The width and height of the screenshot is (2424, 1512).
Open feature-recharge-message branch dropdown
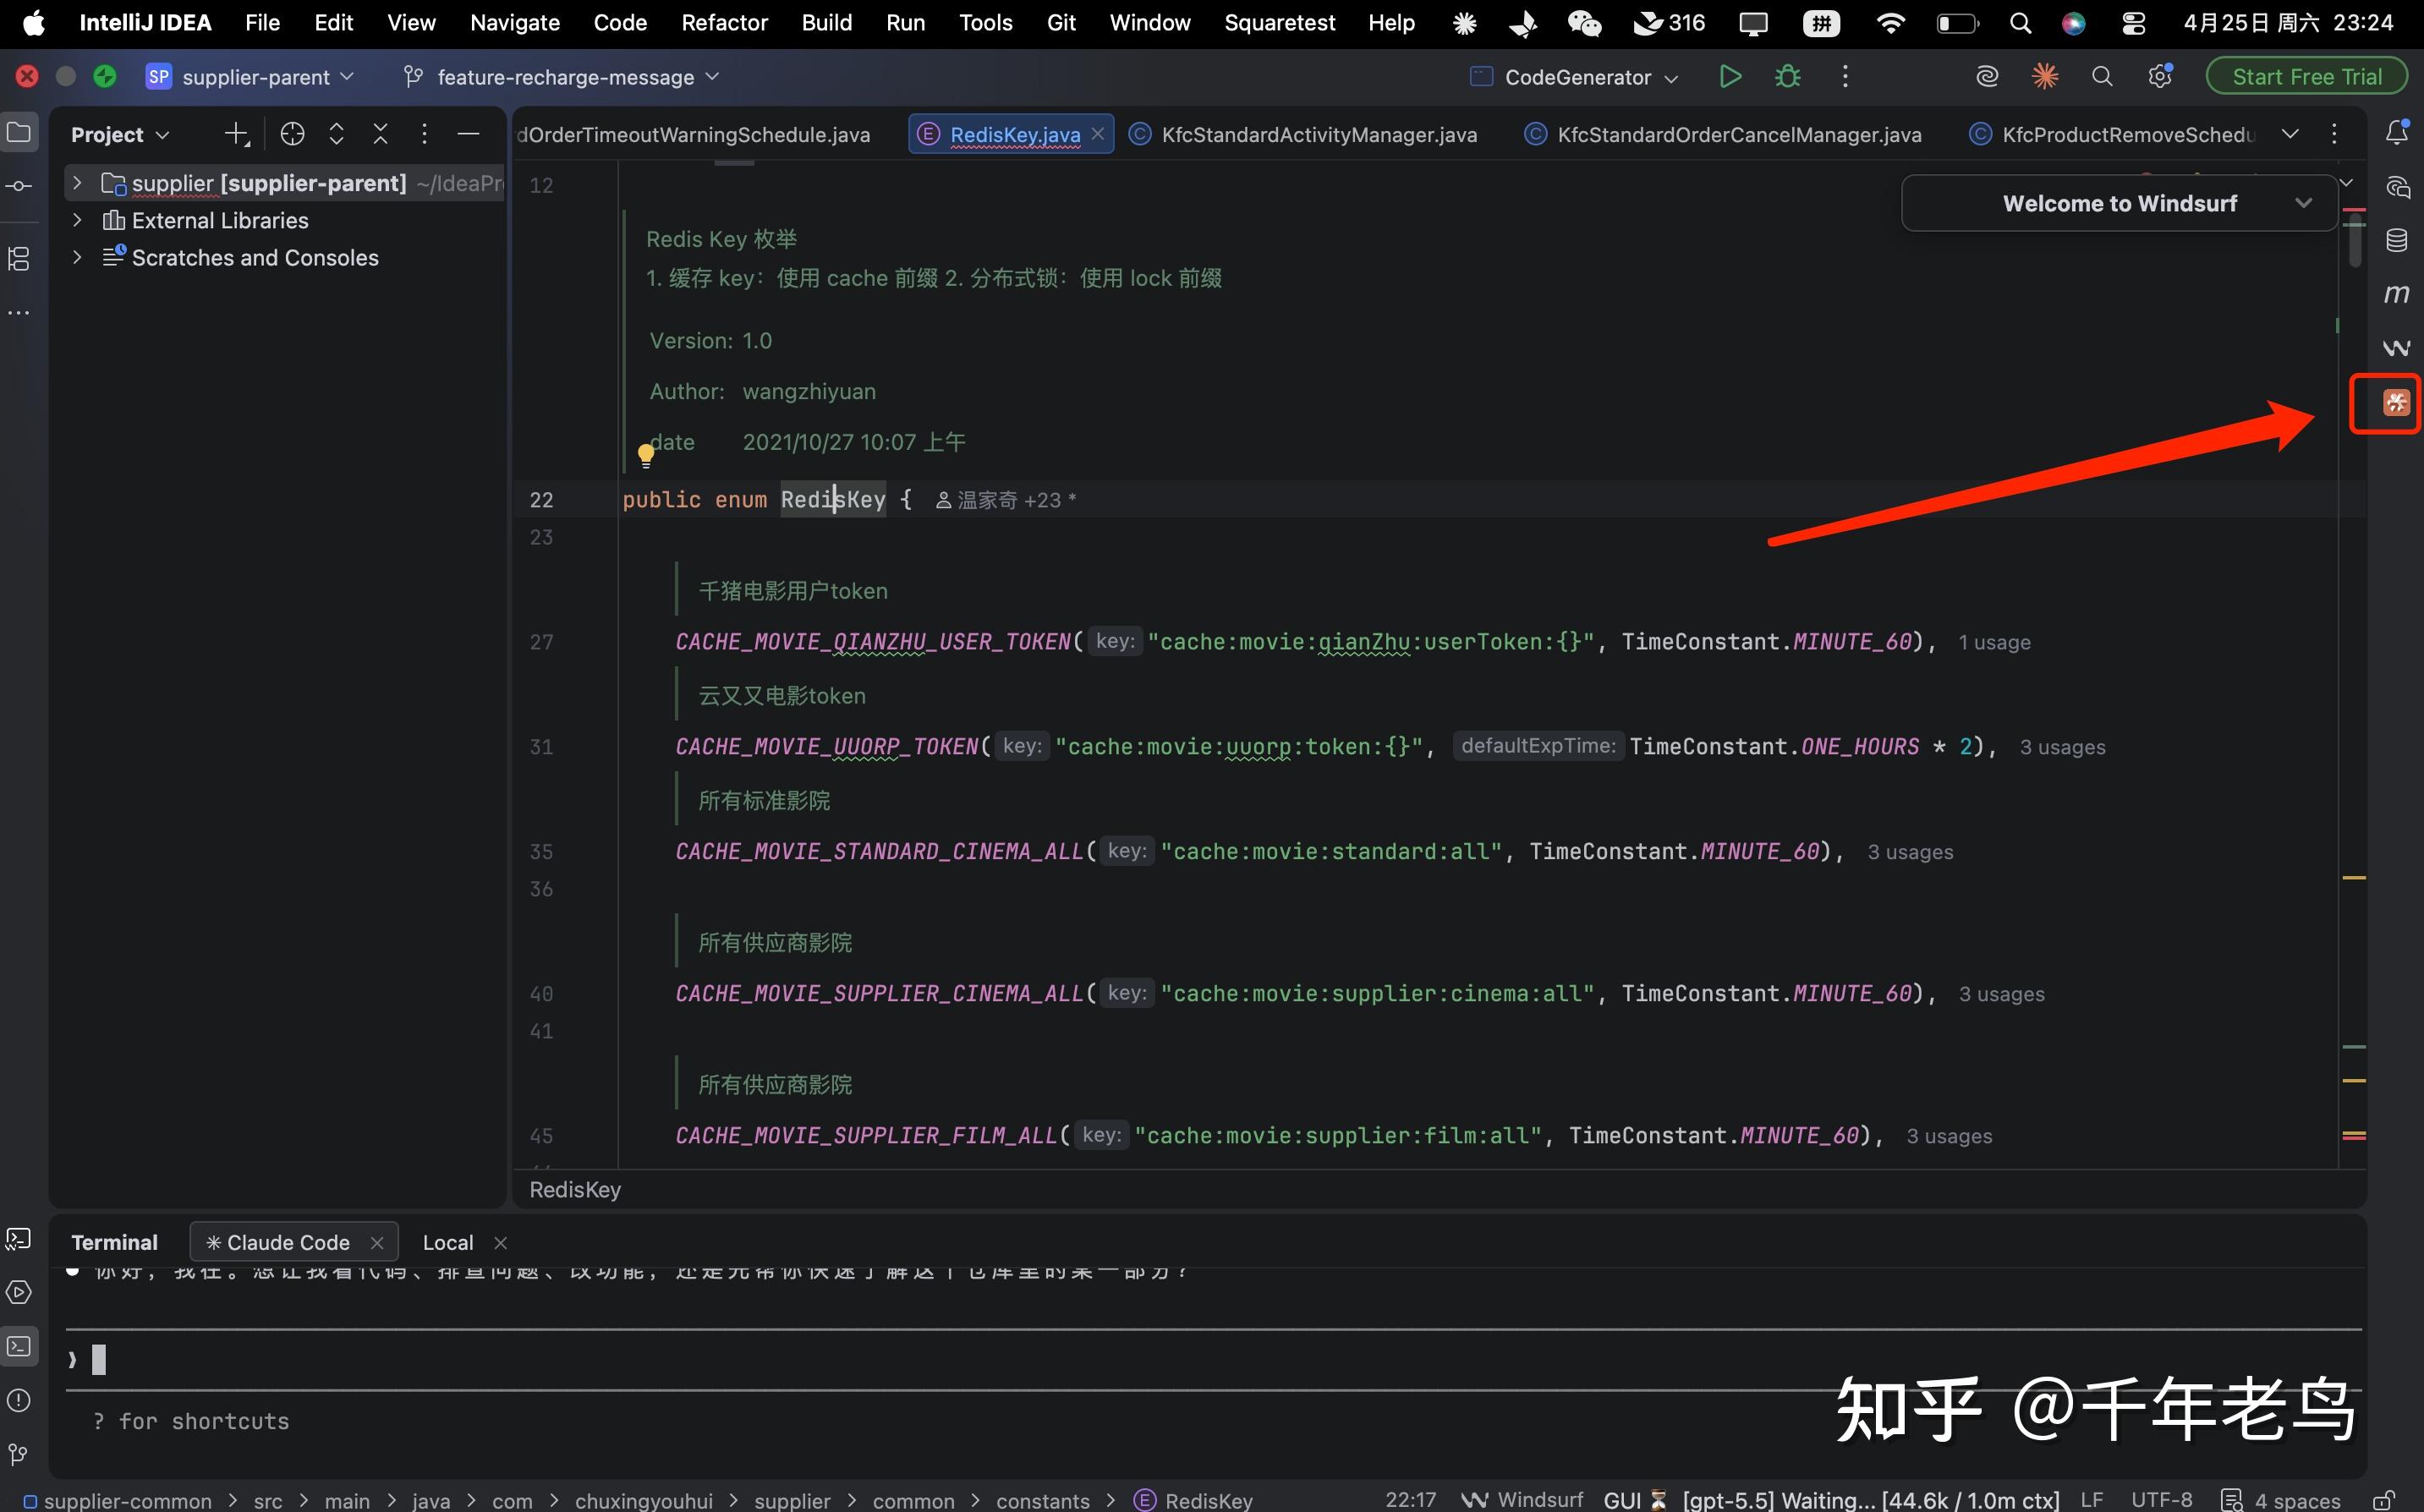click(560, 77)
